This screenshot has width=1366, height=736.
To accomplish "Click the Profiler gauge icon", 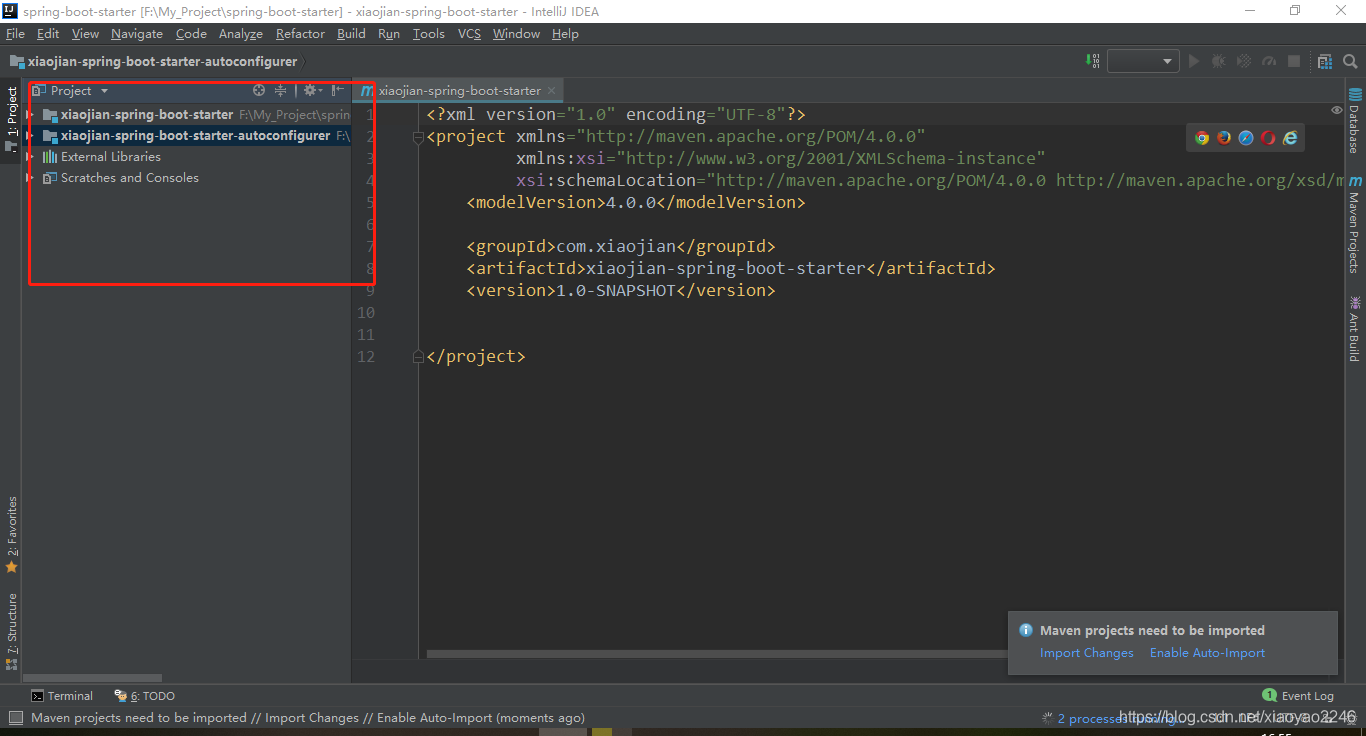I will pyautogui.click(x=1269, y=61).
